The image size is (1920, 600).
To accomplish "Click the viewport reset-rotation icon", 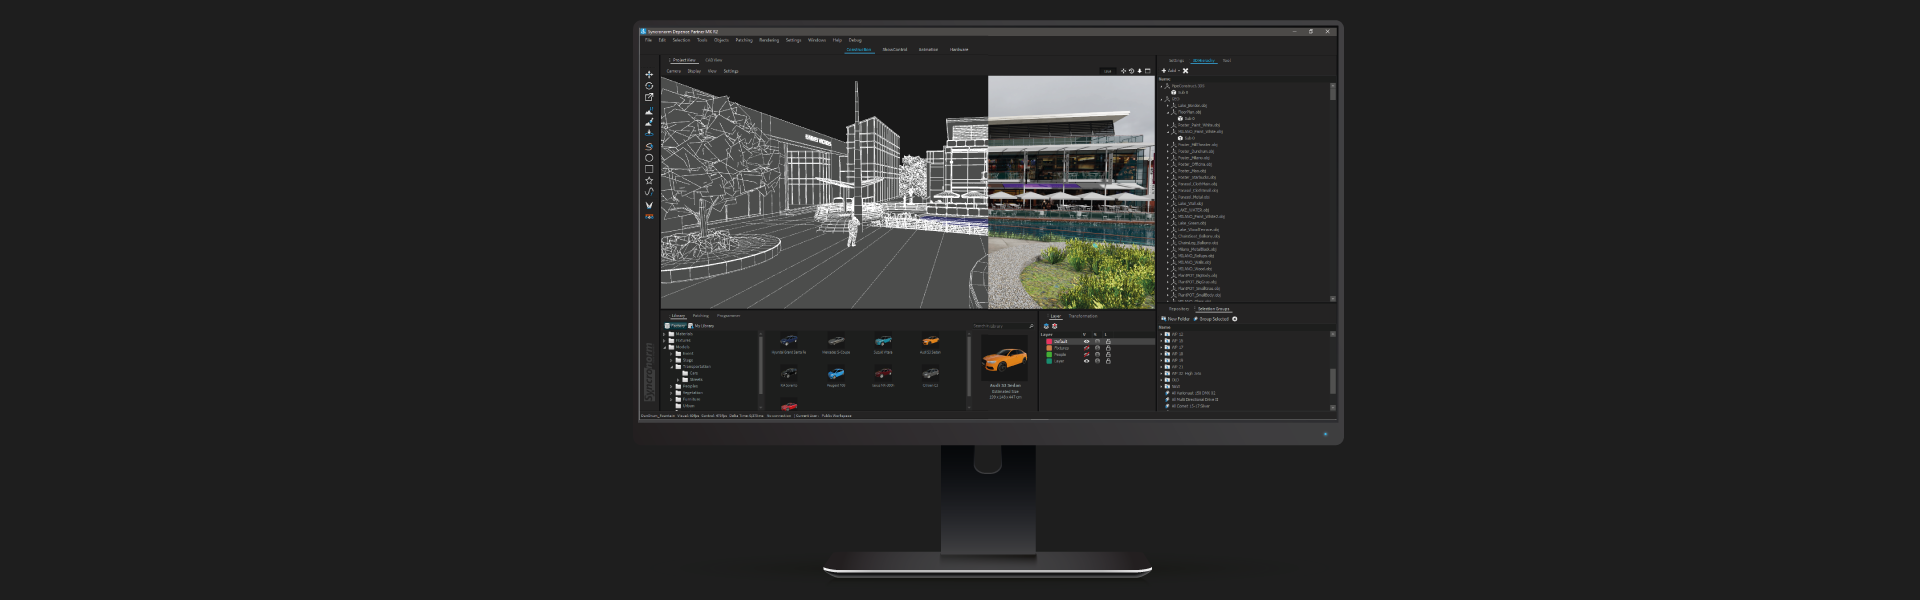I will (x=1132, y=71).
